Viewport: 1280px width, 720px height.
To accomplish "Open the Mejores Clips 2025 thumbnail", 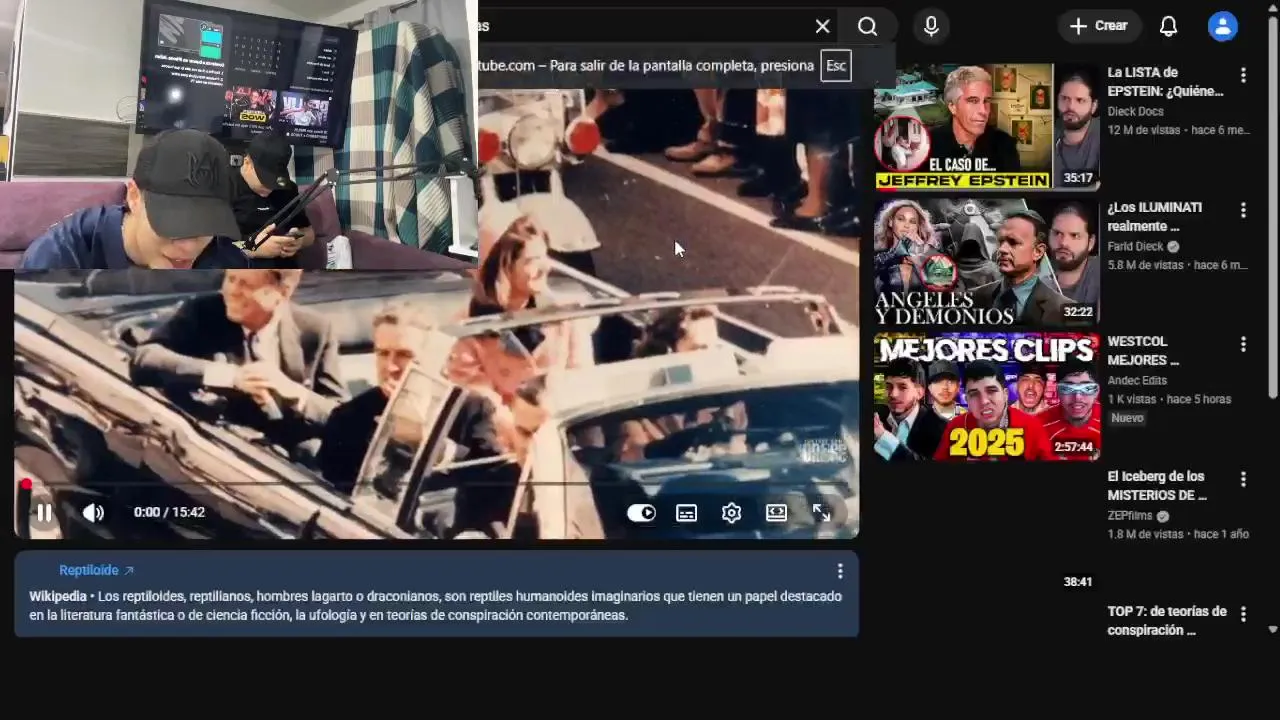I will [x=986, y=397].
